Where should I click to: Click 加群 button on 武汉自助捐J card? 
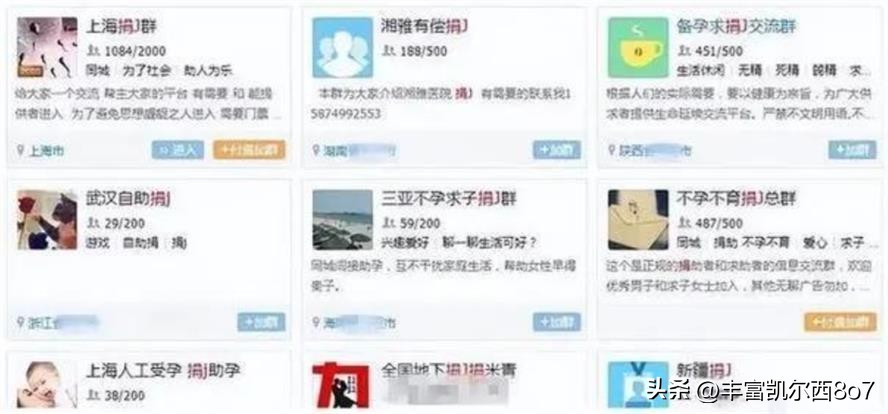coord(261,322)
